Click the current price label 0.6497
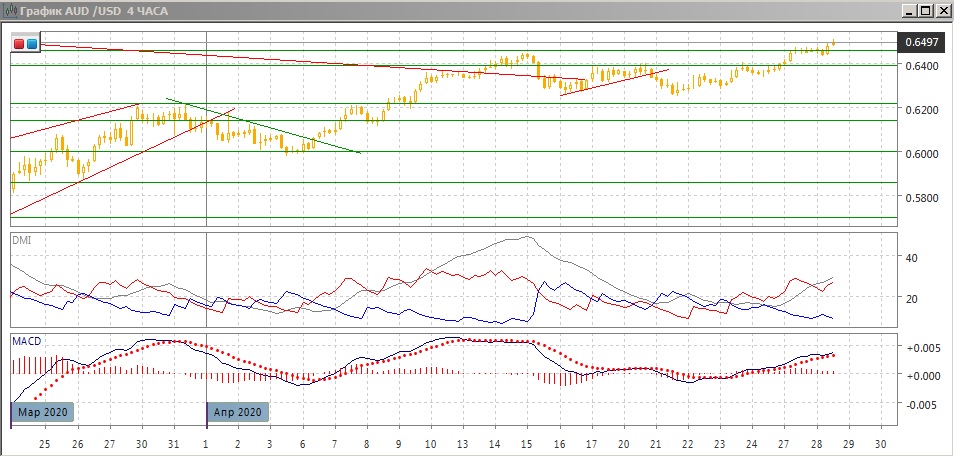 [920, 43]
